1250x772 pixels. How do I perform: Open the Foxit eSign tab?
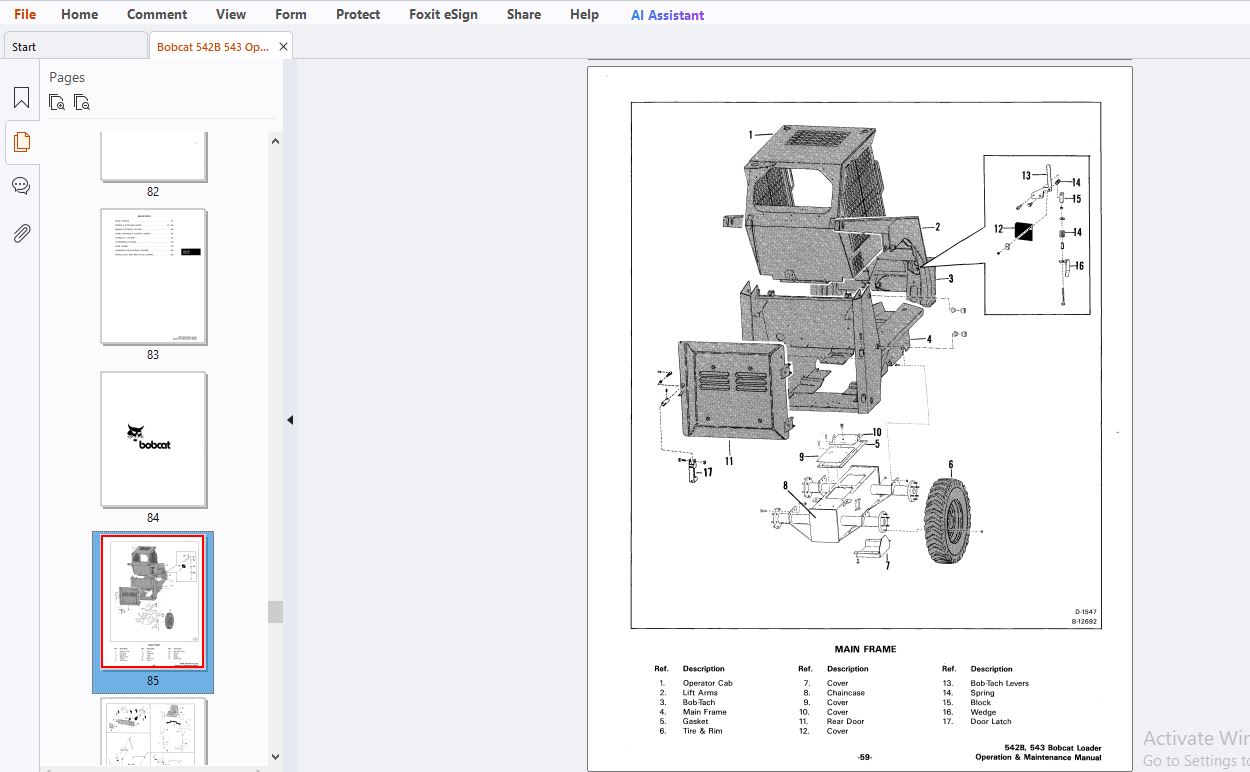443,14
